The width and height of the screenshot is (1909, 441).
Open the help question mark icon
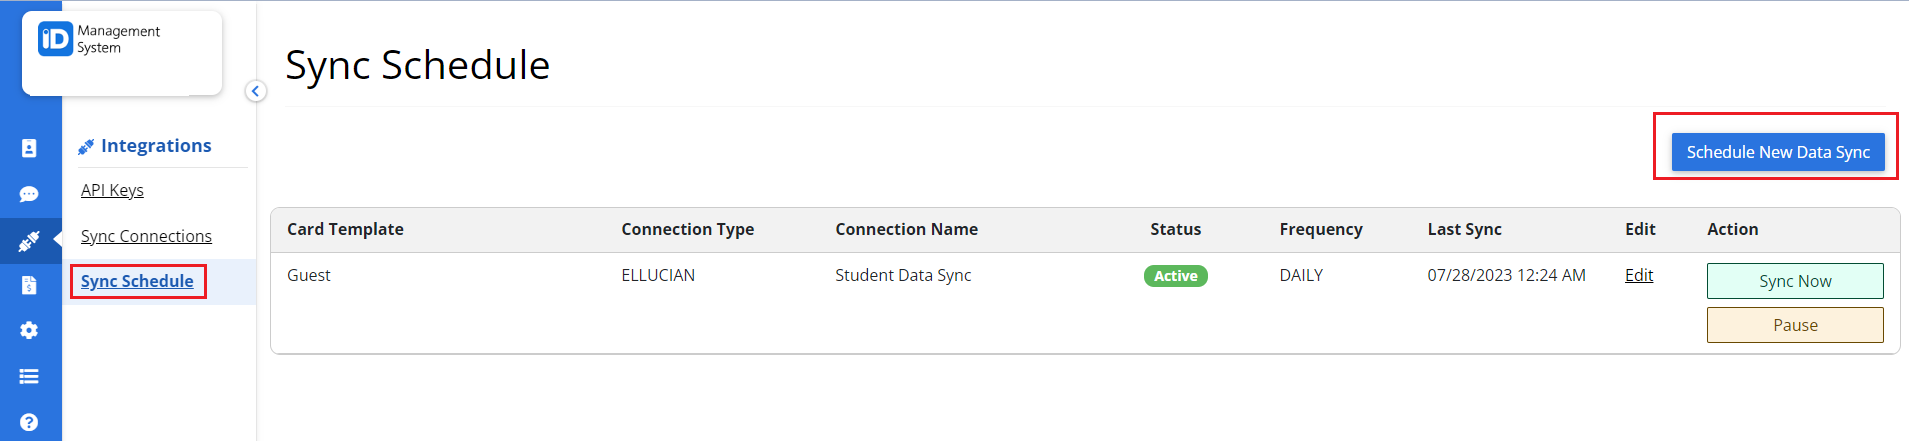point(29,422)
